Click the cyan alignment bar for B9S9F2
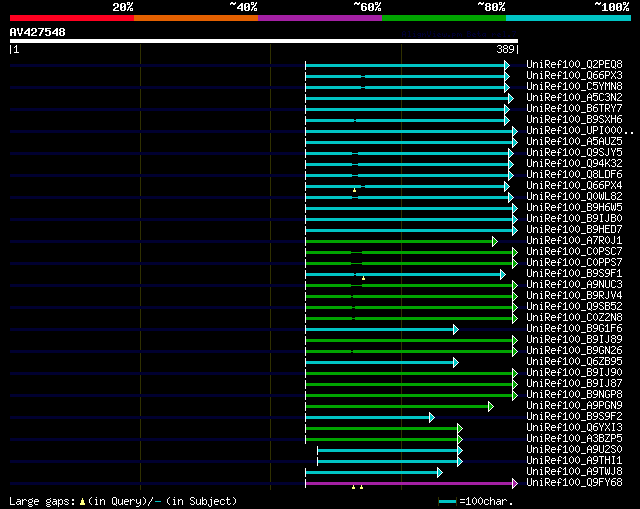640x509 pixels. pos(366,417)
